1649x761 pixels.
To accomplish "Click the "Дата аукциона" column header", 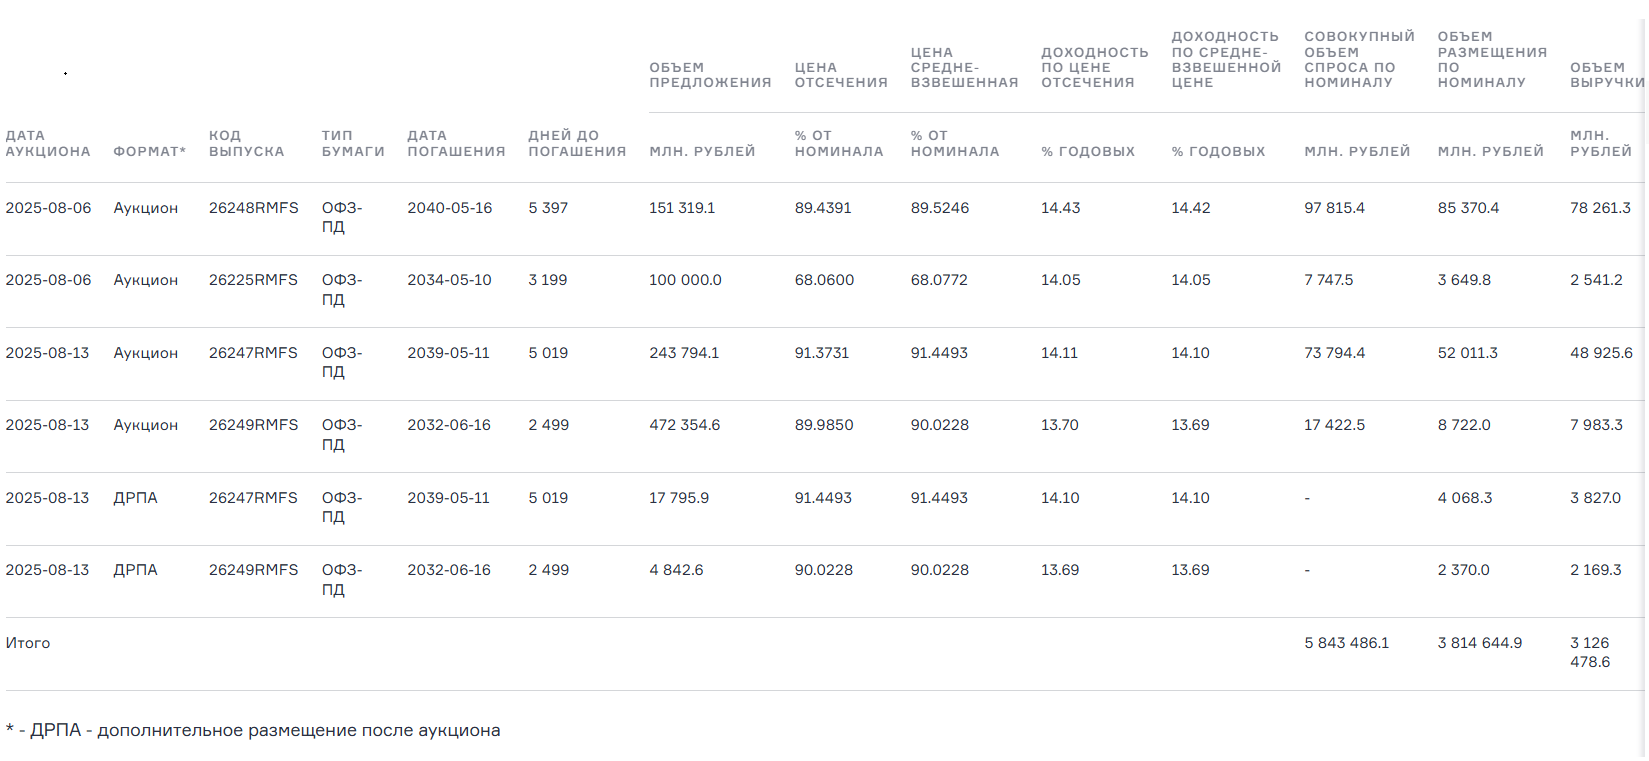I will (x=47, y=143).
